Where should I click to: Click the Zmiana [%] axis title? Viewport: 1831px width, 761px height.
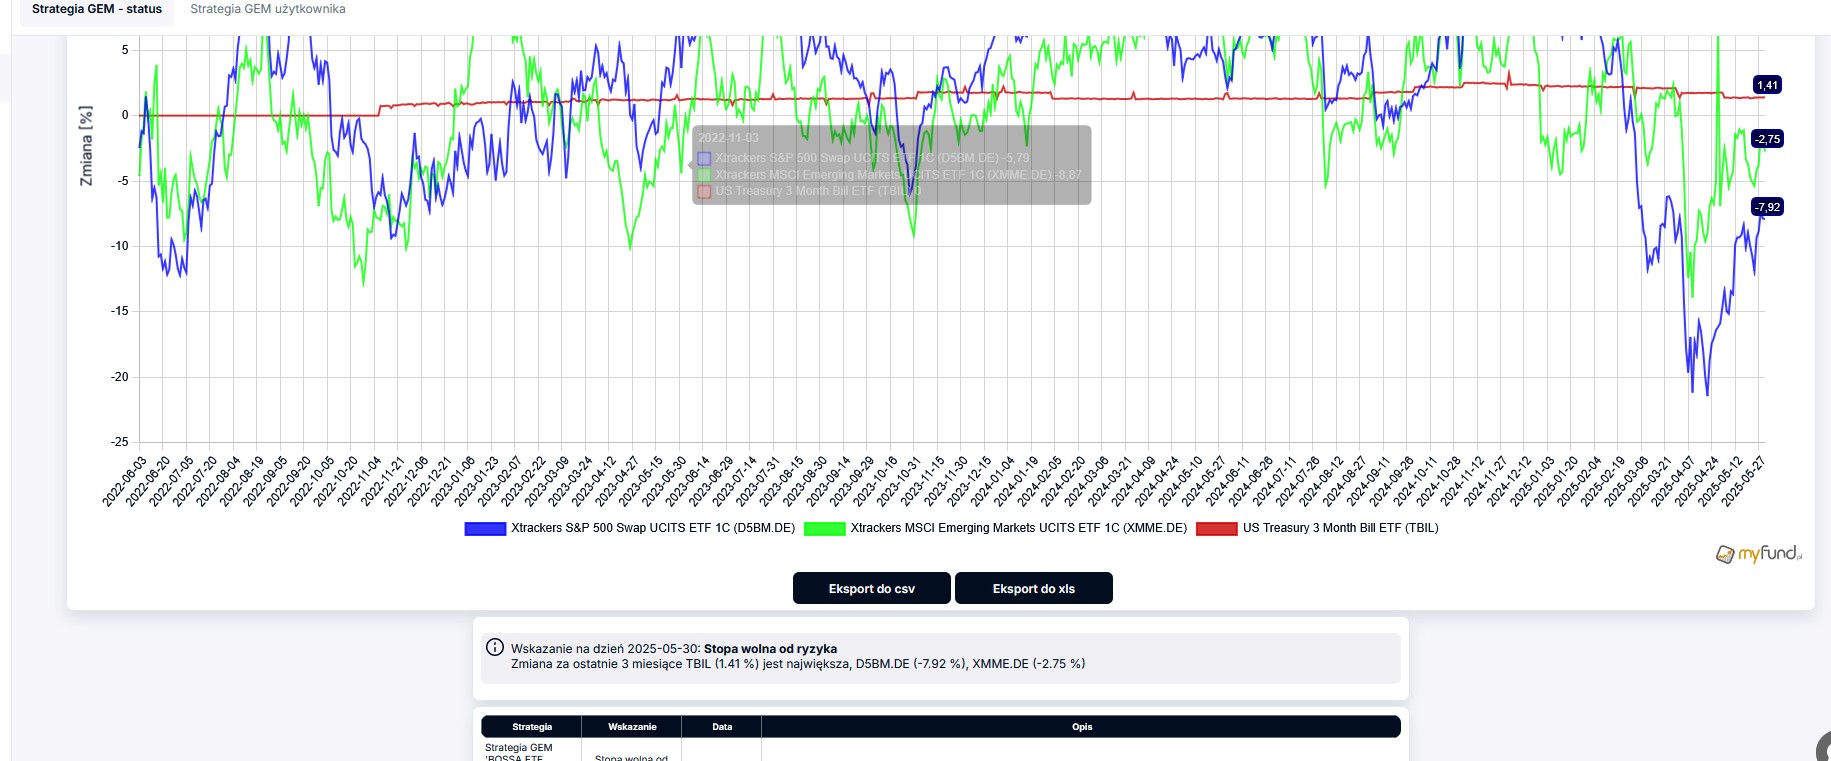point(86,145)
